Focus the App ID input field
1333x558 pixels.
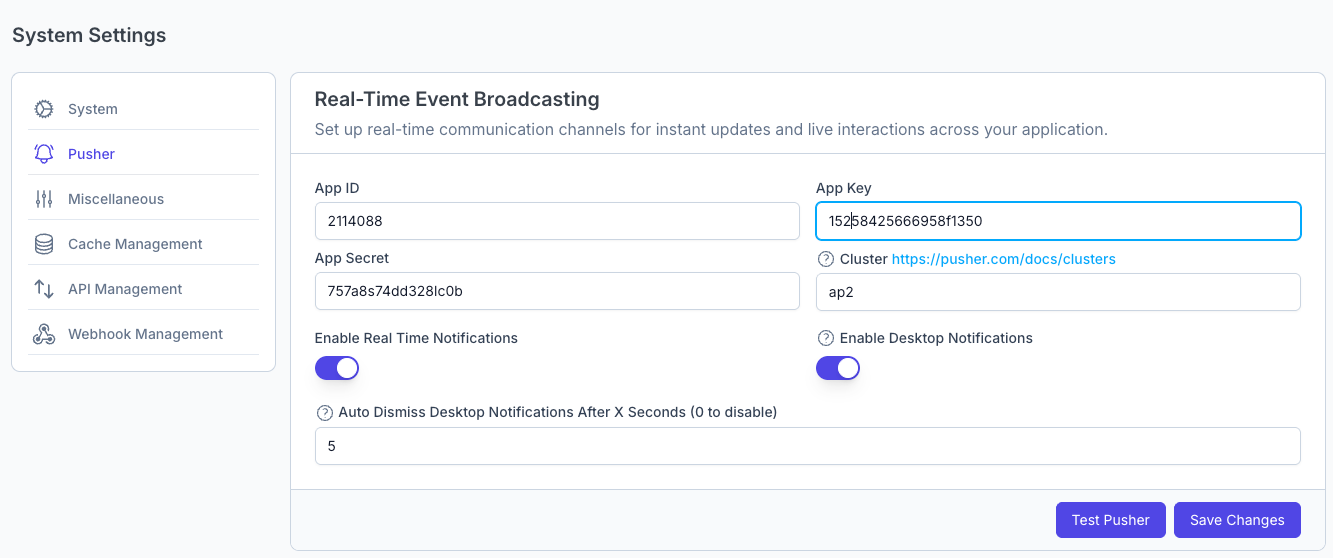coord(557,221)
